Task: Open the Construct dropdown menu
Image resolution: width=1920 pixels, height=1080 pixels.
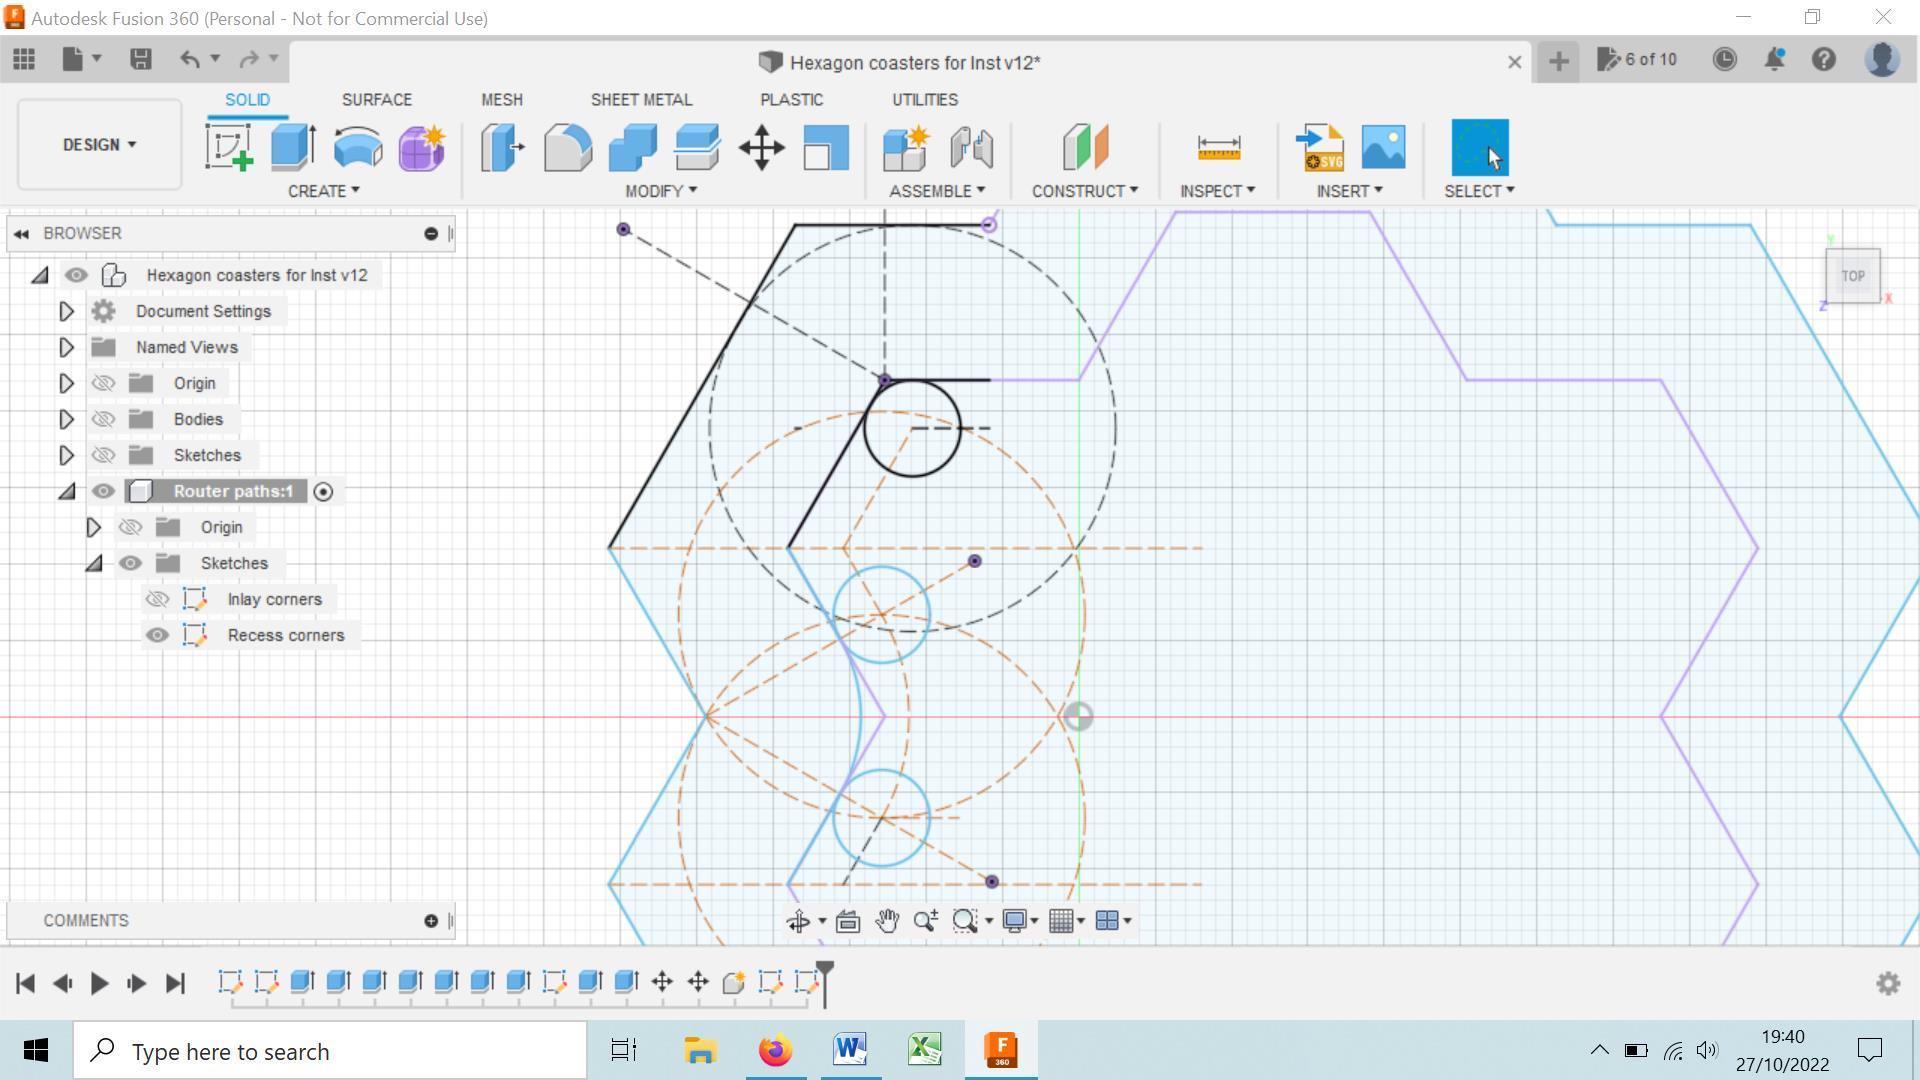Action: coord(1085,190)
